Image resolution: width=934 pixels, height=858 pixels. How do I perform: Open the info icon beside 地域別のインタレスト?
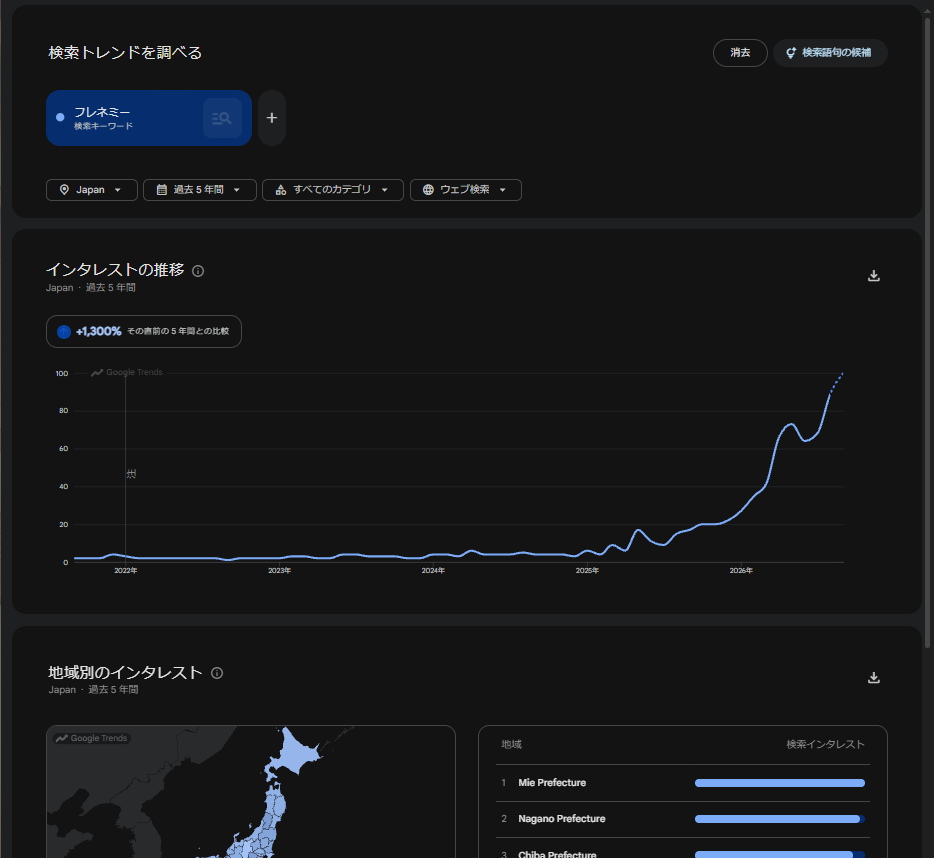217,673
